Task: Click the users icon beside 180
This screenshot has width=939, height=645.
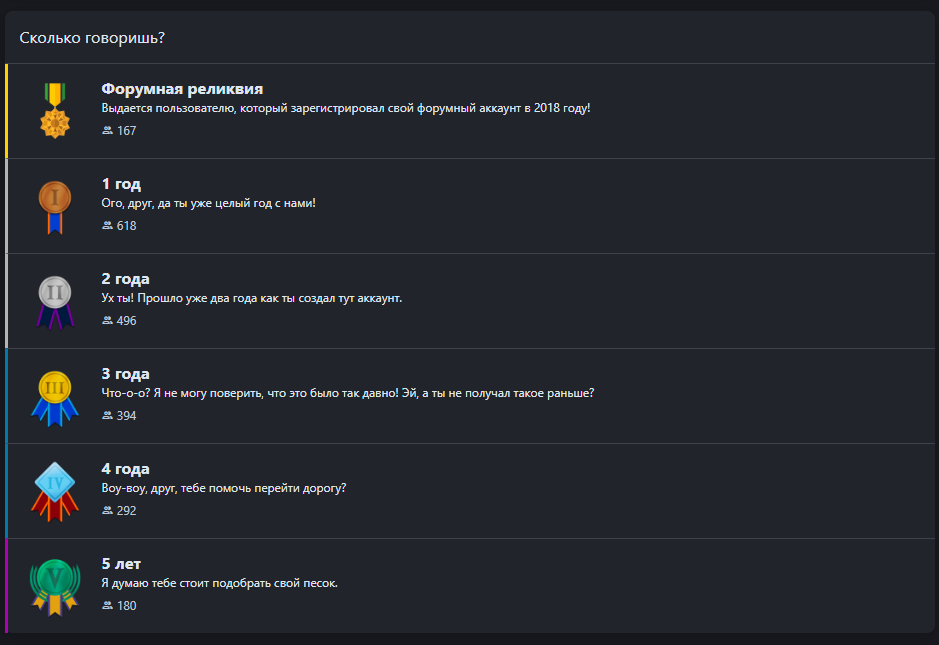Action: 108,606
